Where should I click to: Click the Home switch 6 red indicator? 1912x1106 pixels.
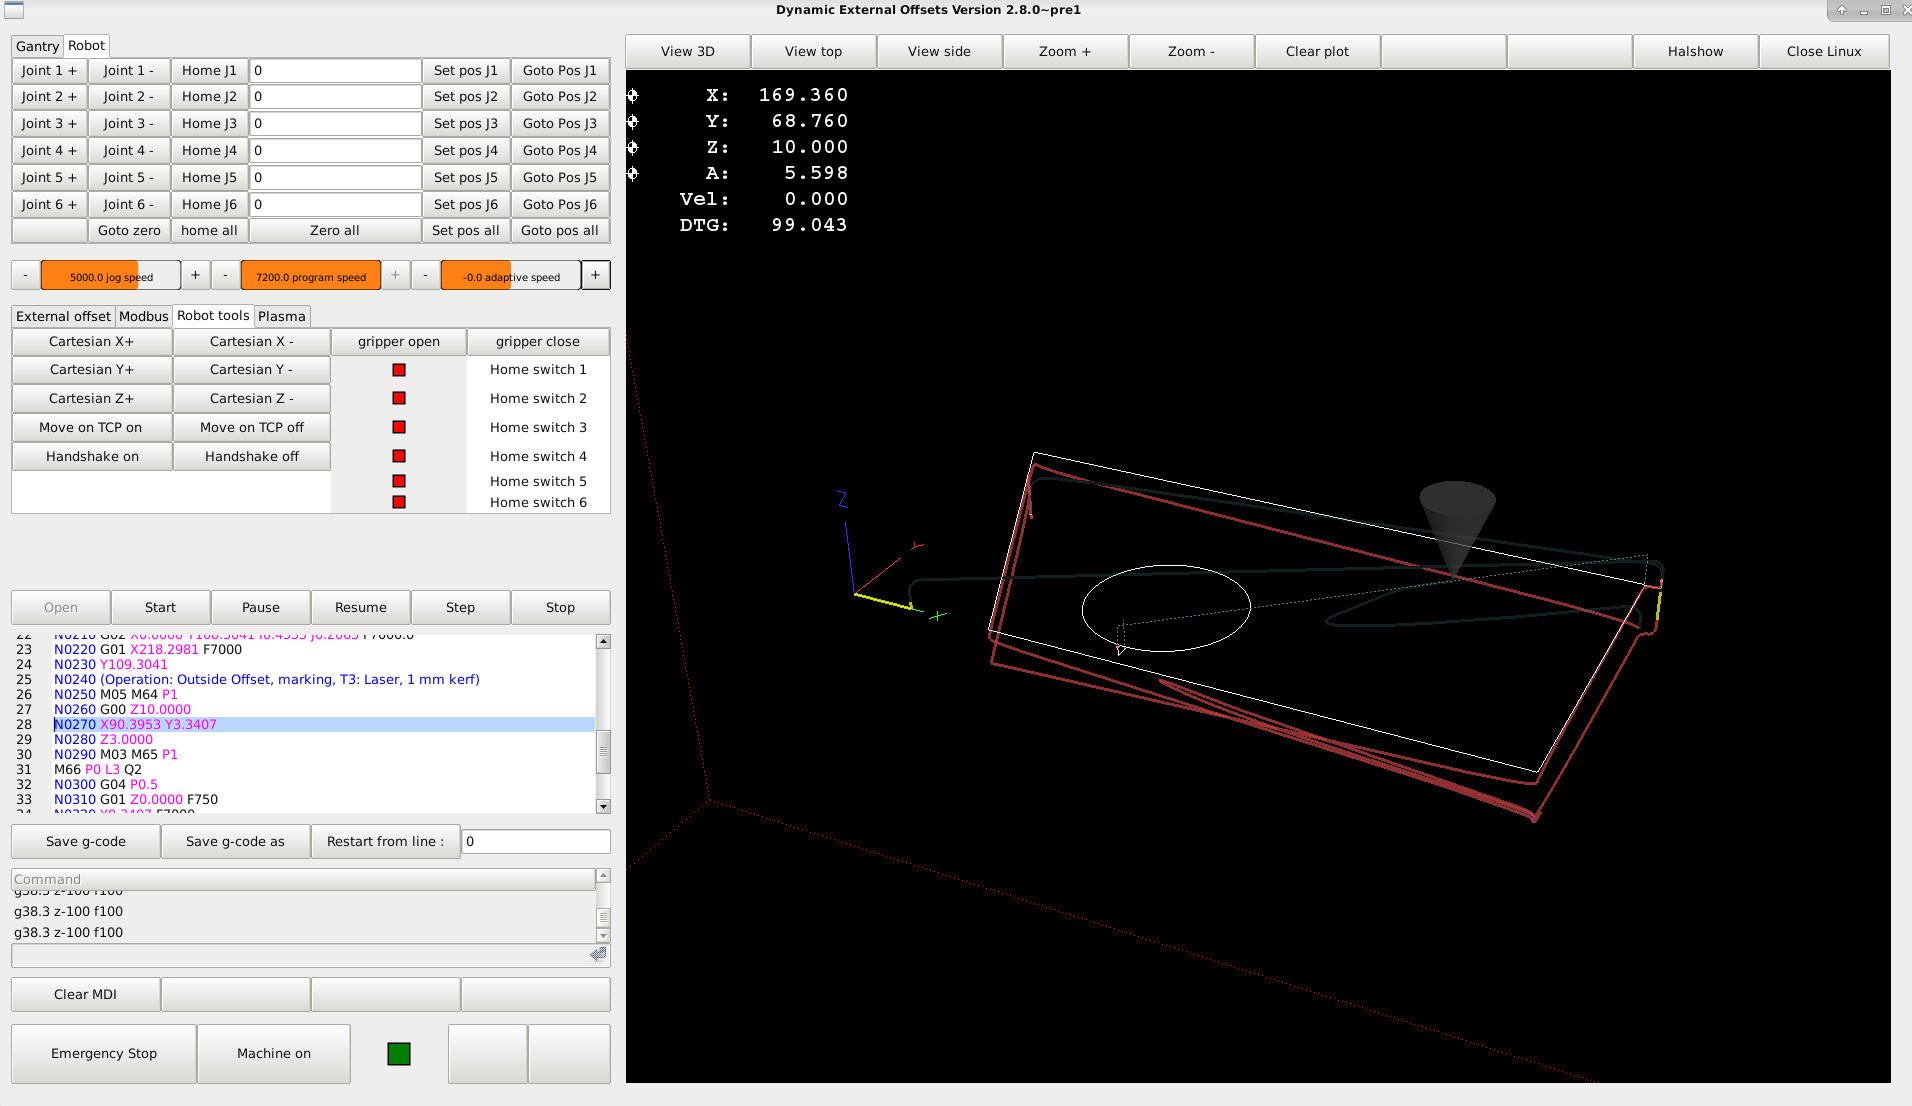click(399, 502)
